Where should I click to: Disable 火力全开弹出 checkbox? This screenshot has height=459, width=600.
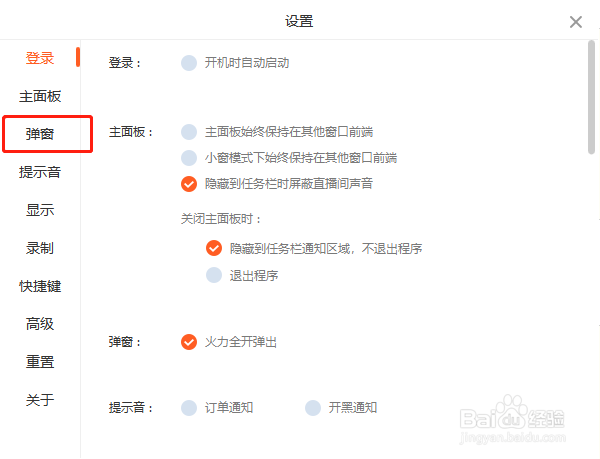coord(189,342)
